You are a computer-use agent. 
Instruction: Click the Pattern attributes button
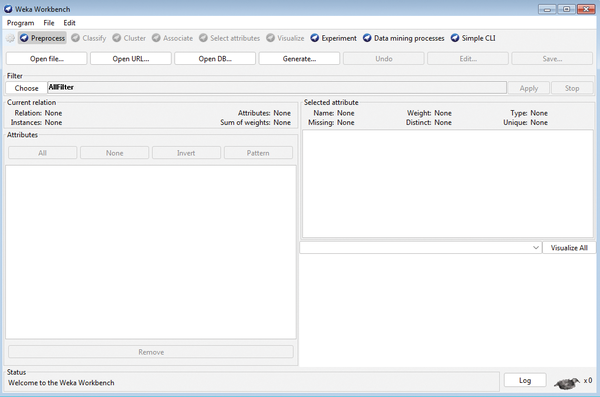[258, 153]
